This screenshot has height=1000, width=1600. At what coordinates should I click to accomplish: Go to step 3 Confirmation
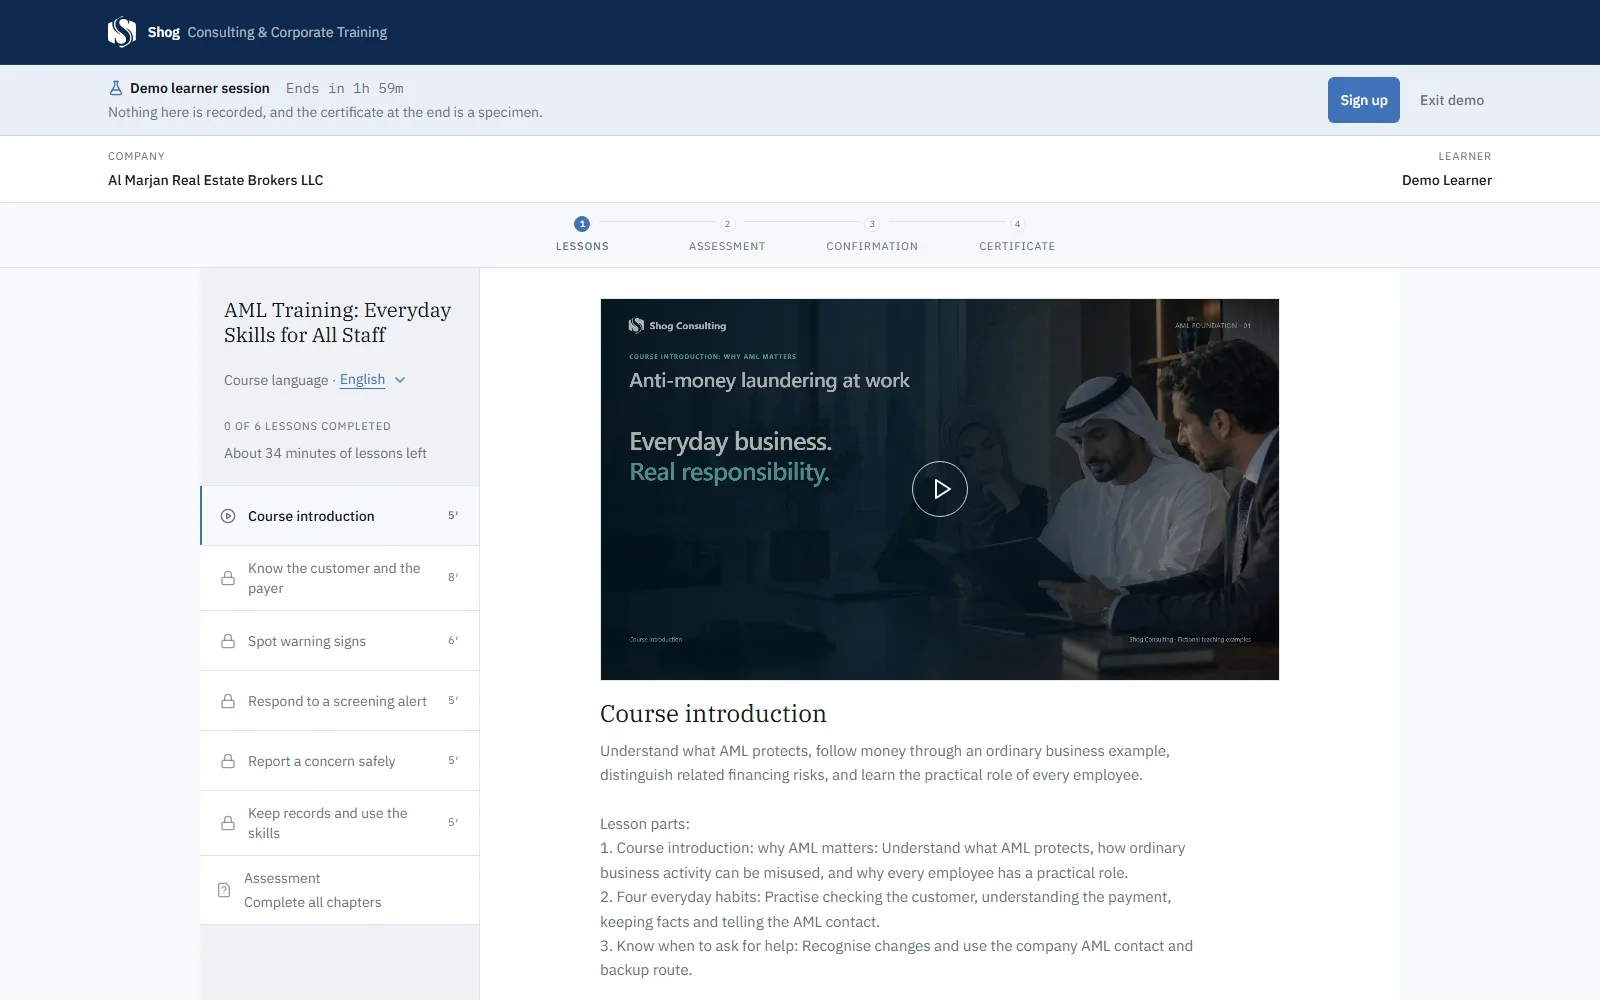[872, 234]
